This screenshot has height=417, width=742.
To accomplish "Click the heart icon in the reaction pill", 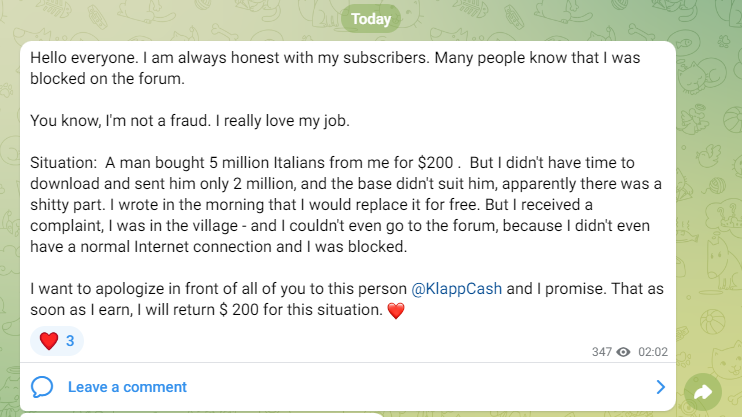I will click(x=48, y=341).
